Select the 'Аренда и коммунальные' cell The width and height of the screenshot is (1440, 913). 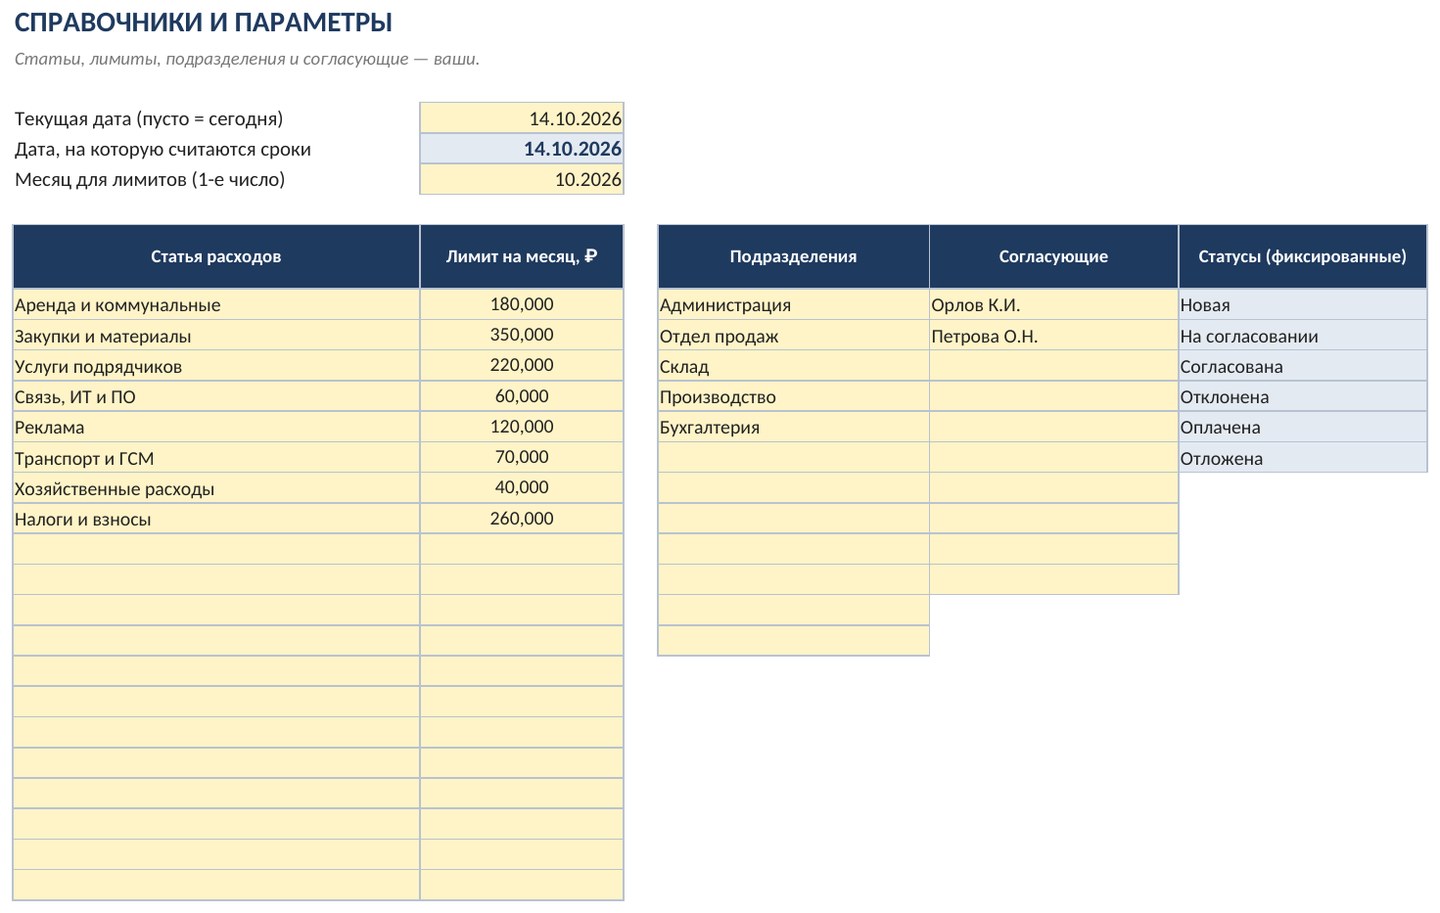216,304
